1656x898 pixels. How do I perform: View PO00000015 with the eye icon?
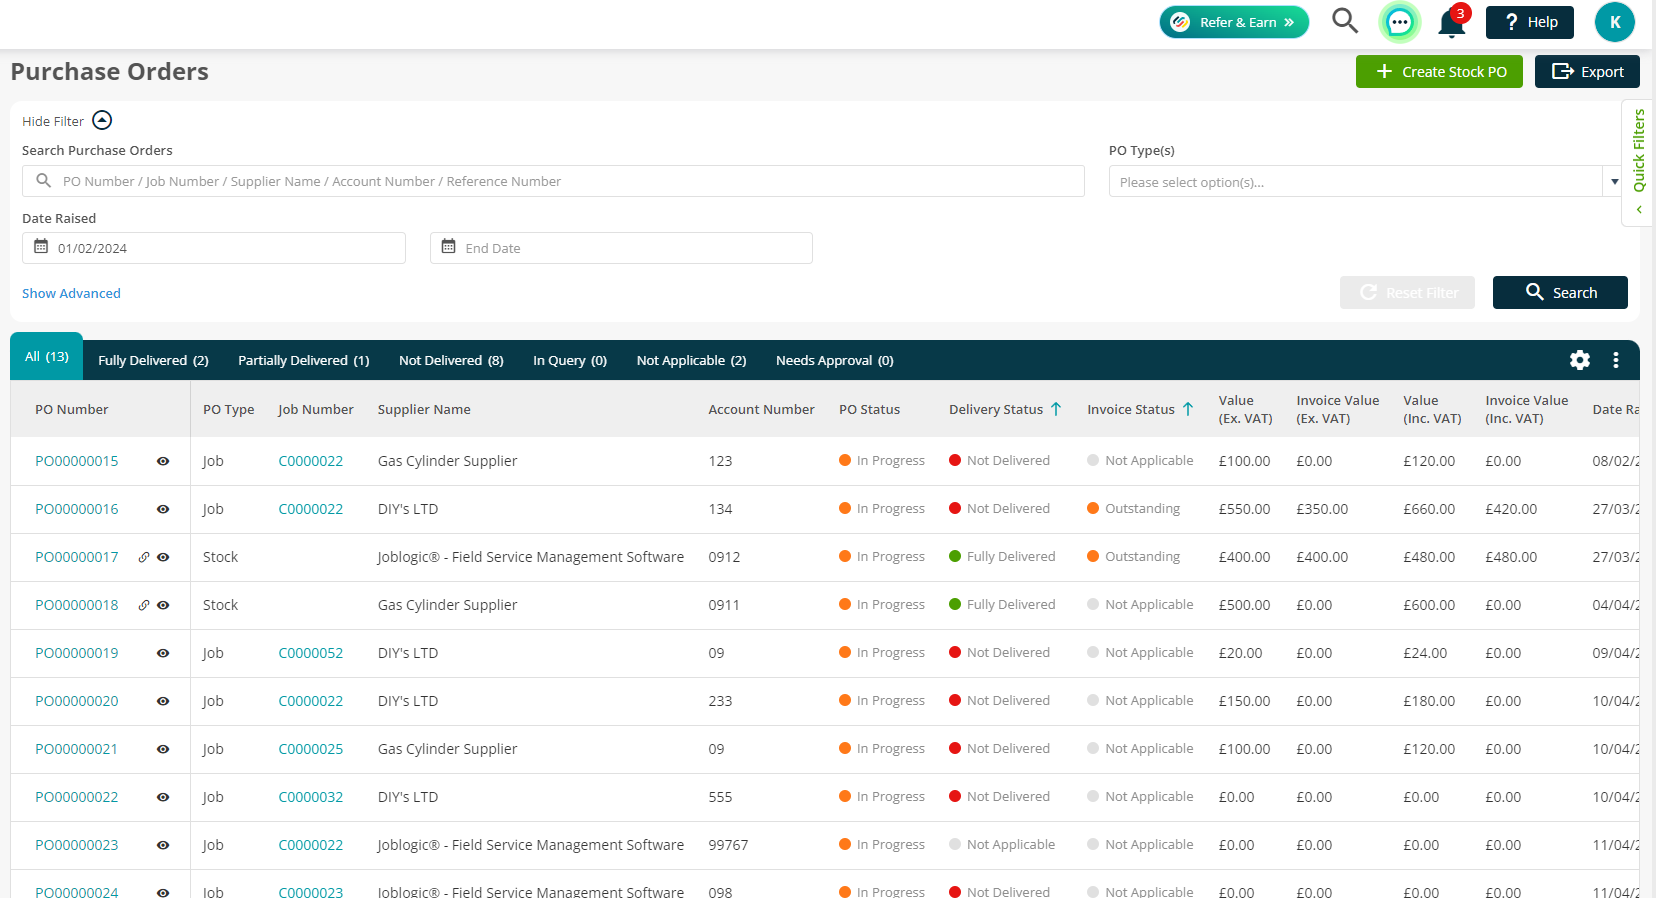163,461
